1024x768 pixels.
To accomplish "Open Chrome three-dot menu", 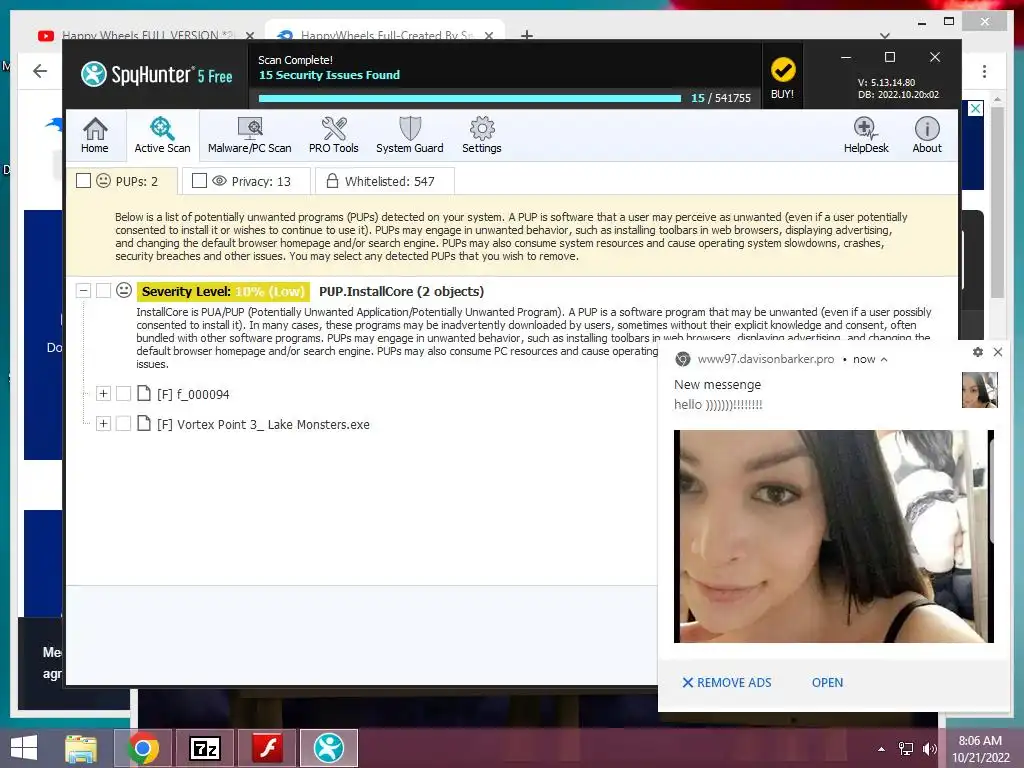I will (x=984, y=71).
